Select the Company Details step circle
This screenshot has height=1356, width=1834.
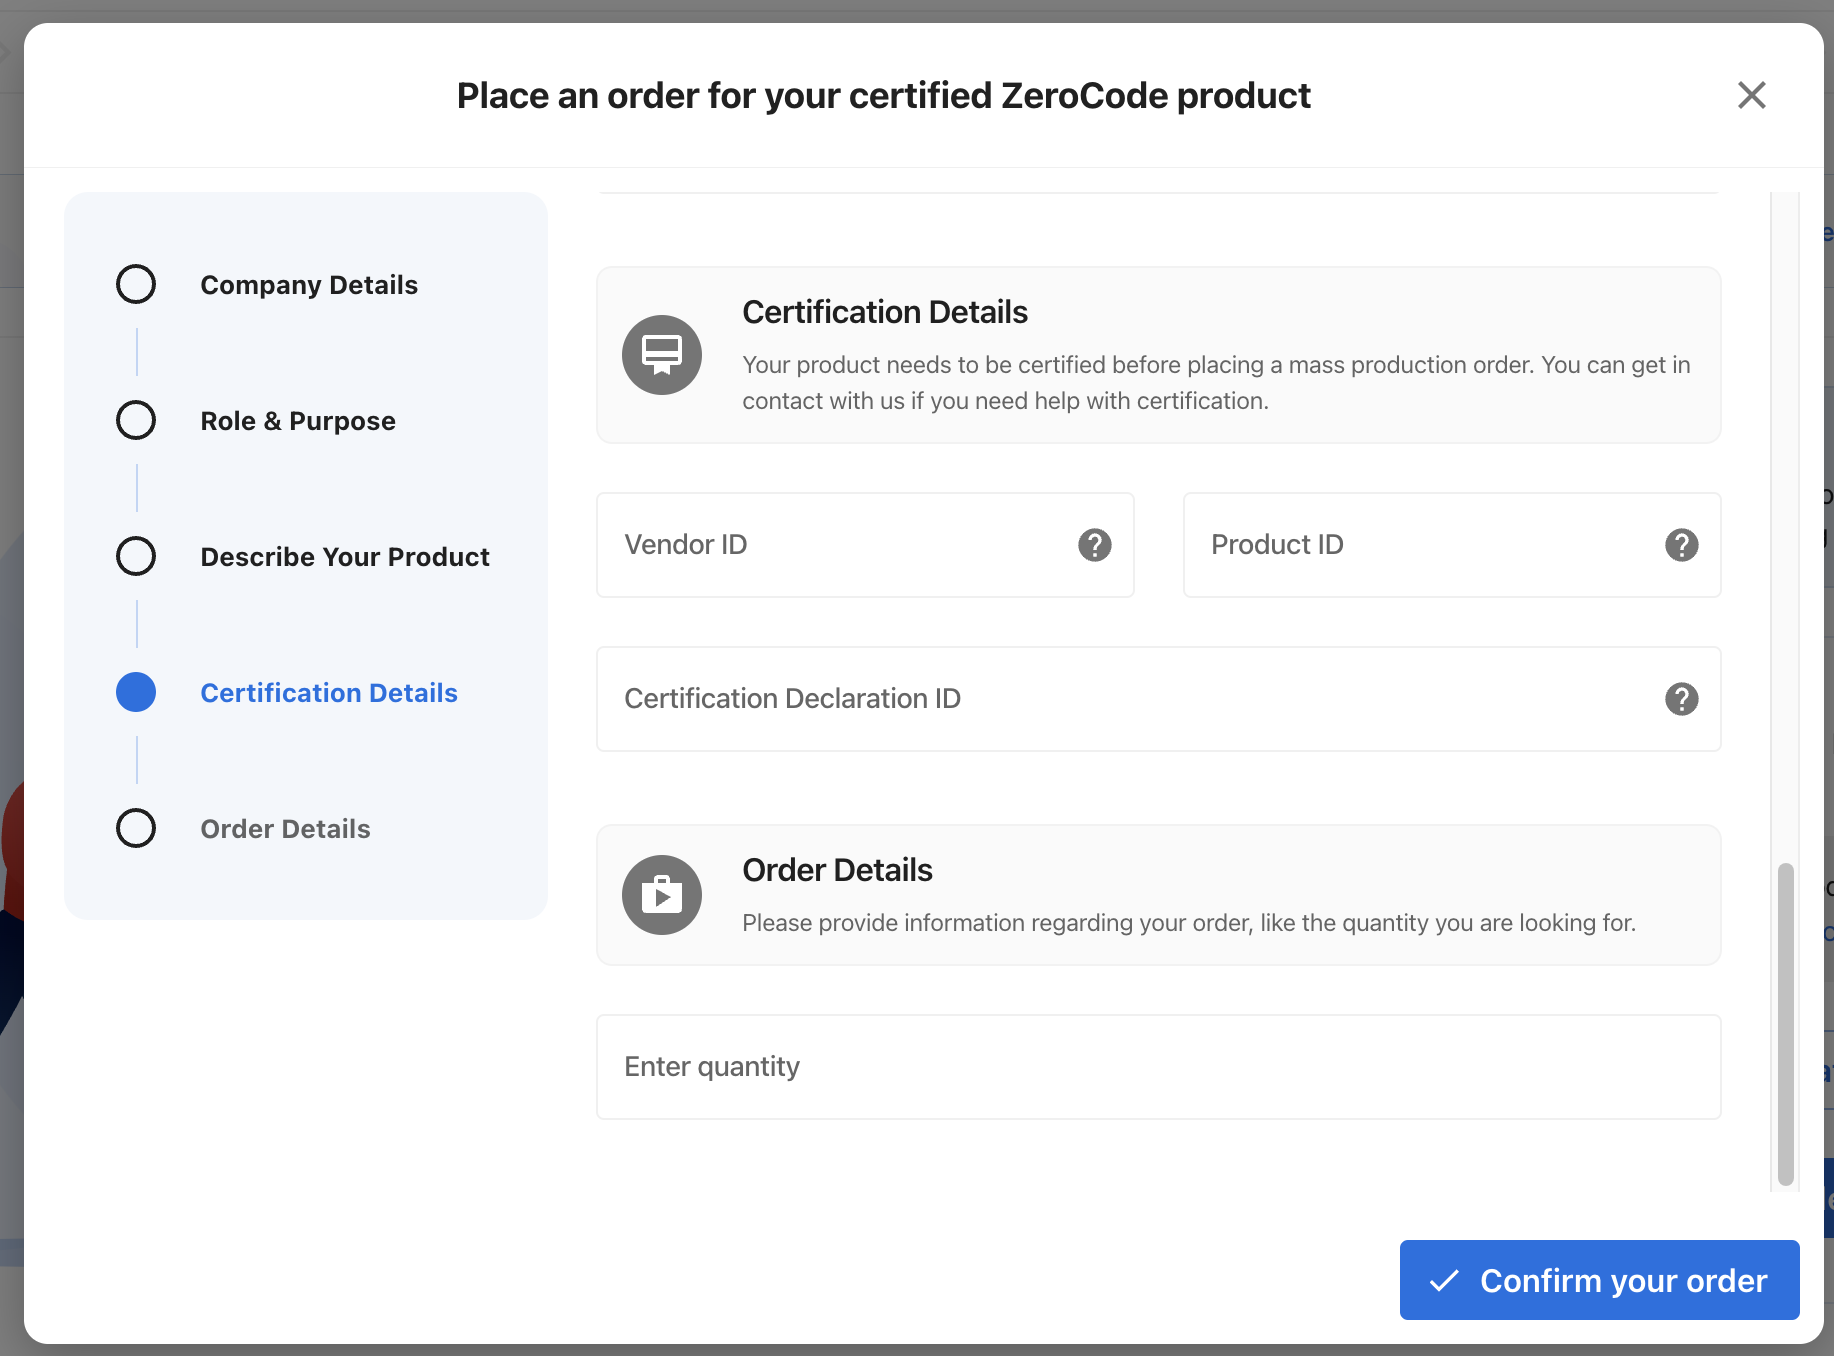point(136,284)
